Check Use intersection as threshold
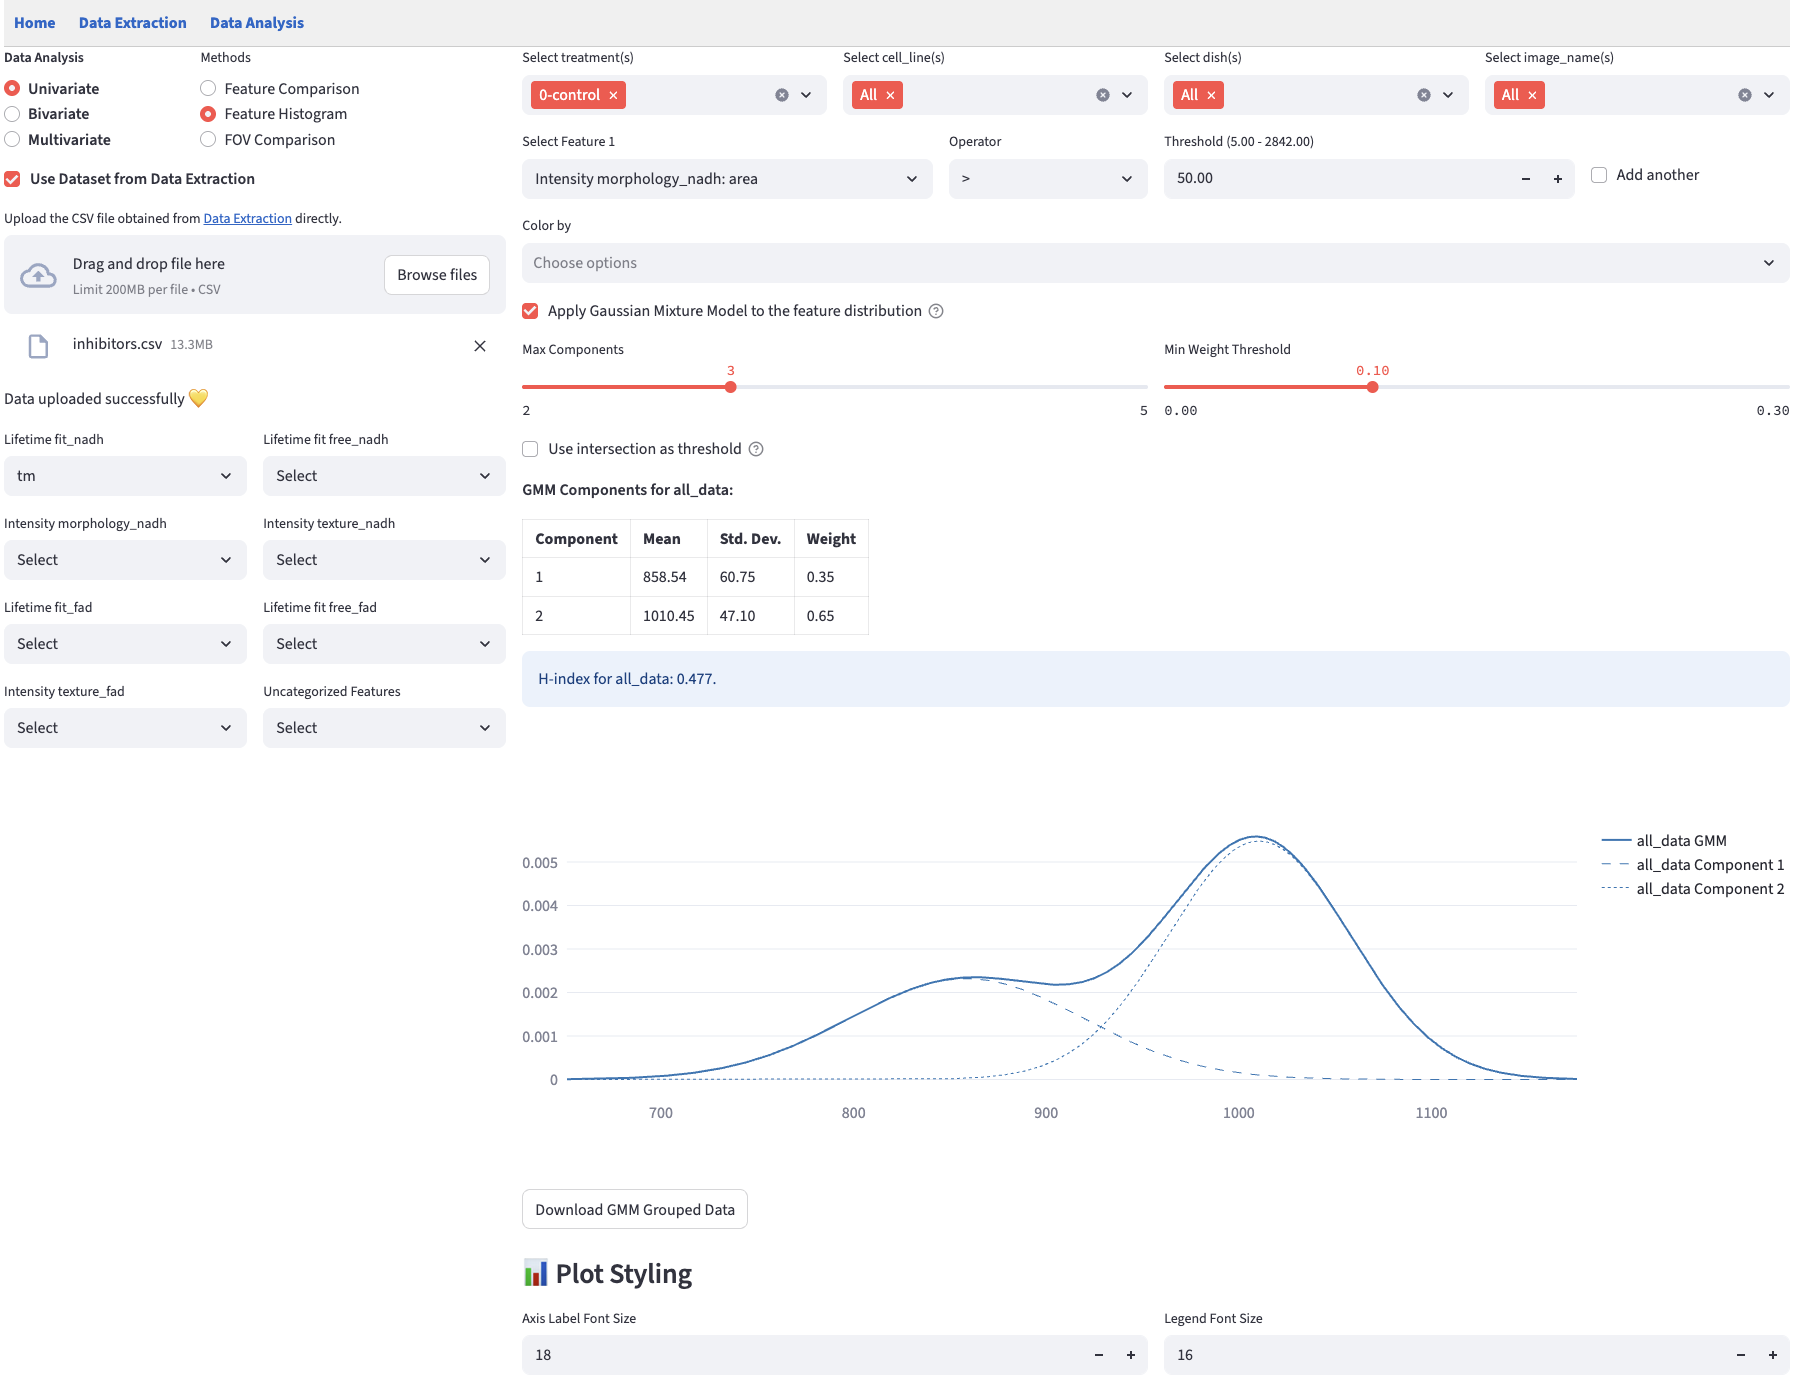This screenshot has height=1384, width=1796. tap(530, 449)
